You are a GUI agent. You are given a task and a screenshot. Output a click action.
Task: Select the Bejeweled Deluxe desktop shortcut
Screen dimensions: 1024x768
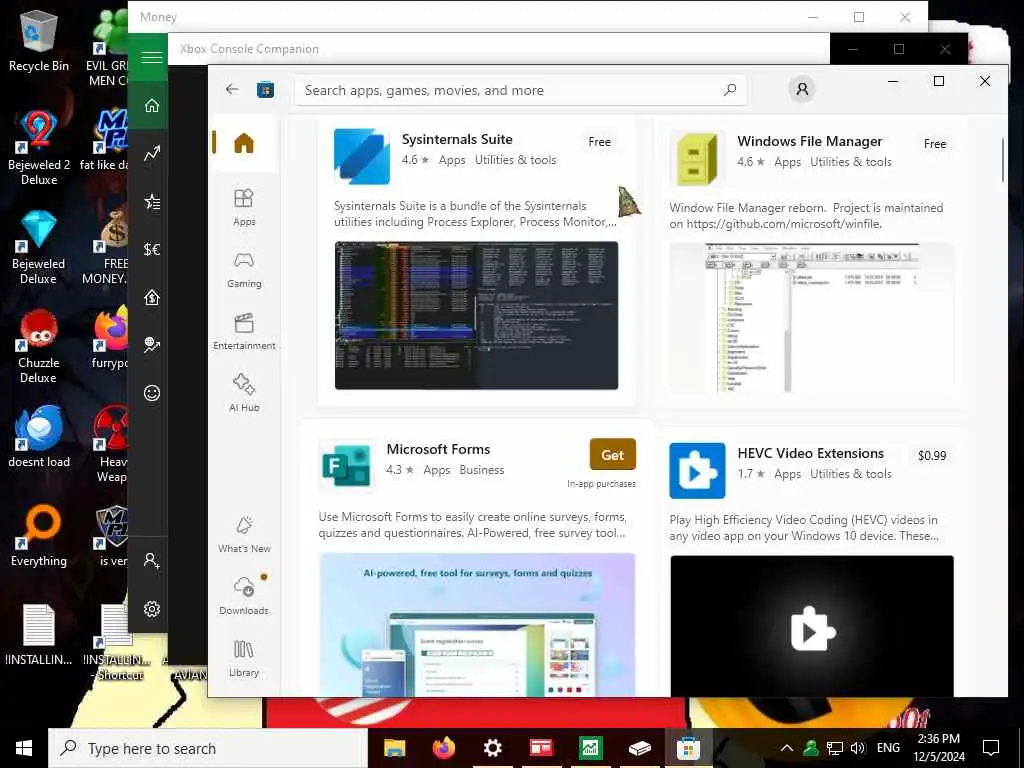click(39, 247)
